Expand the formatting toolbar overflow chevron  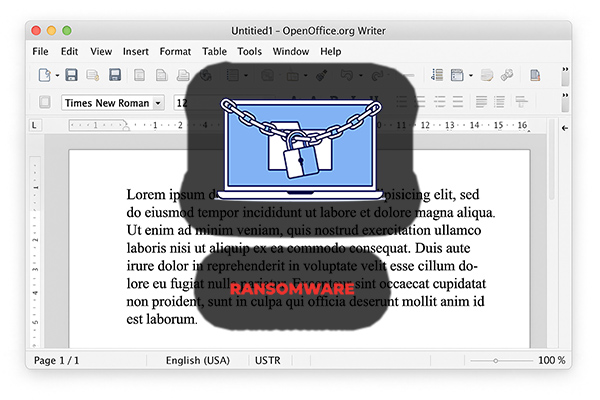pos(565,95)
